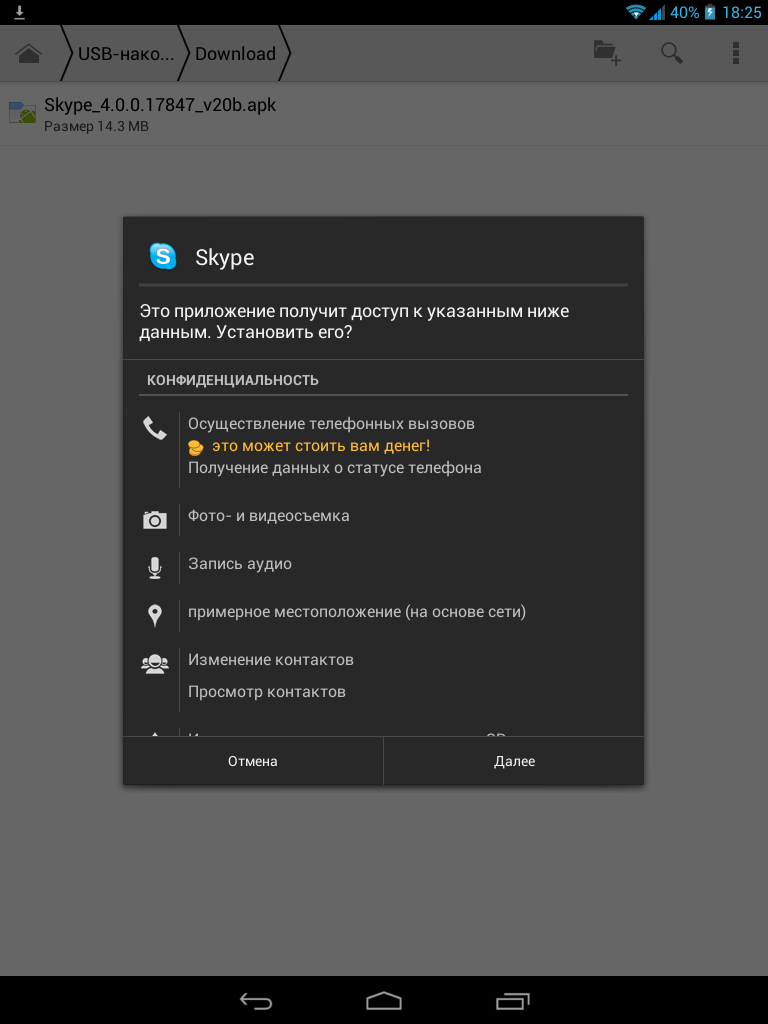Viewport: 768px width, 1024px height.
Task: Tap the home folder icon
Action: [29, 54]
